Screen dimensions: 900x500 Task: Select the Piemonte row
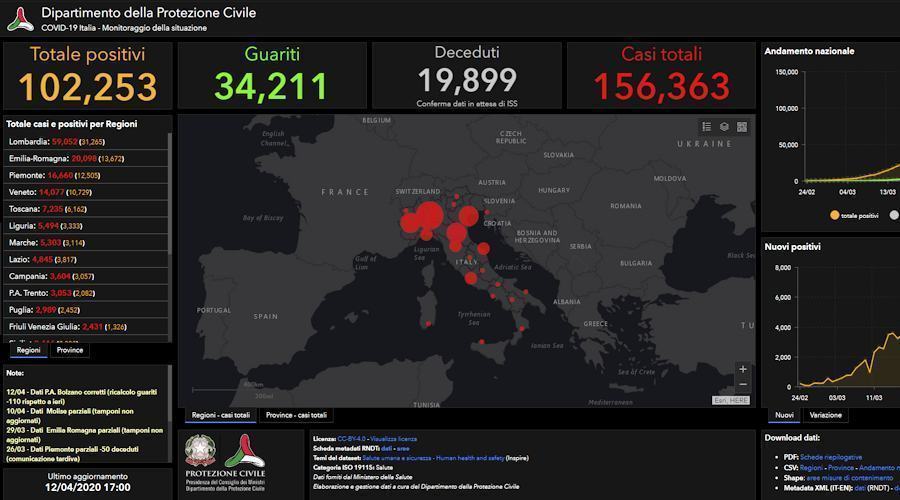[86, 175]
